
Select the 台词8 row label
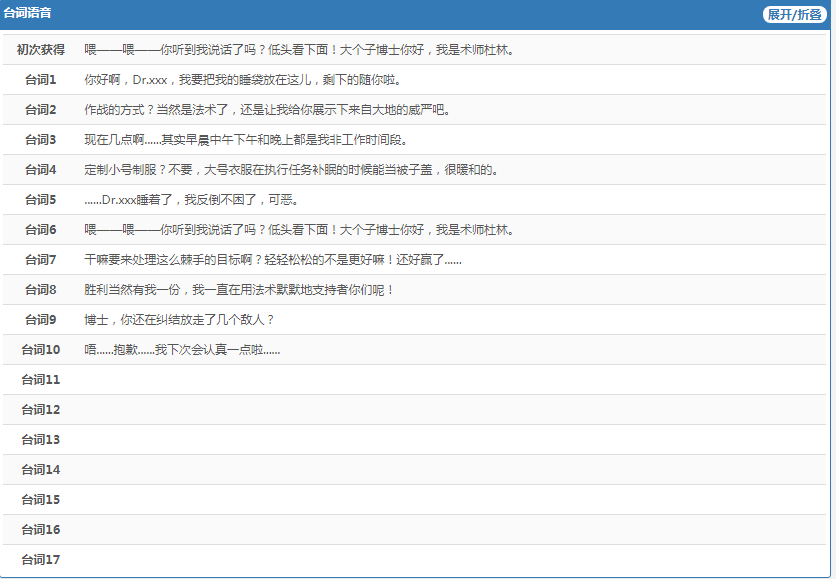coord(41,290)
